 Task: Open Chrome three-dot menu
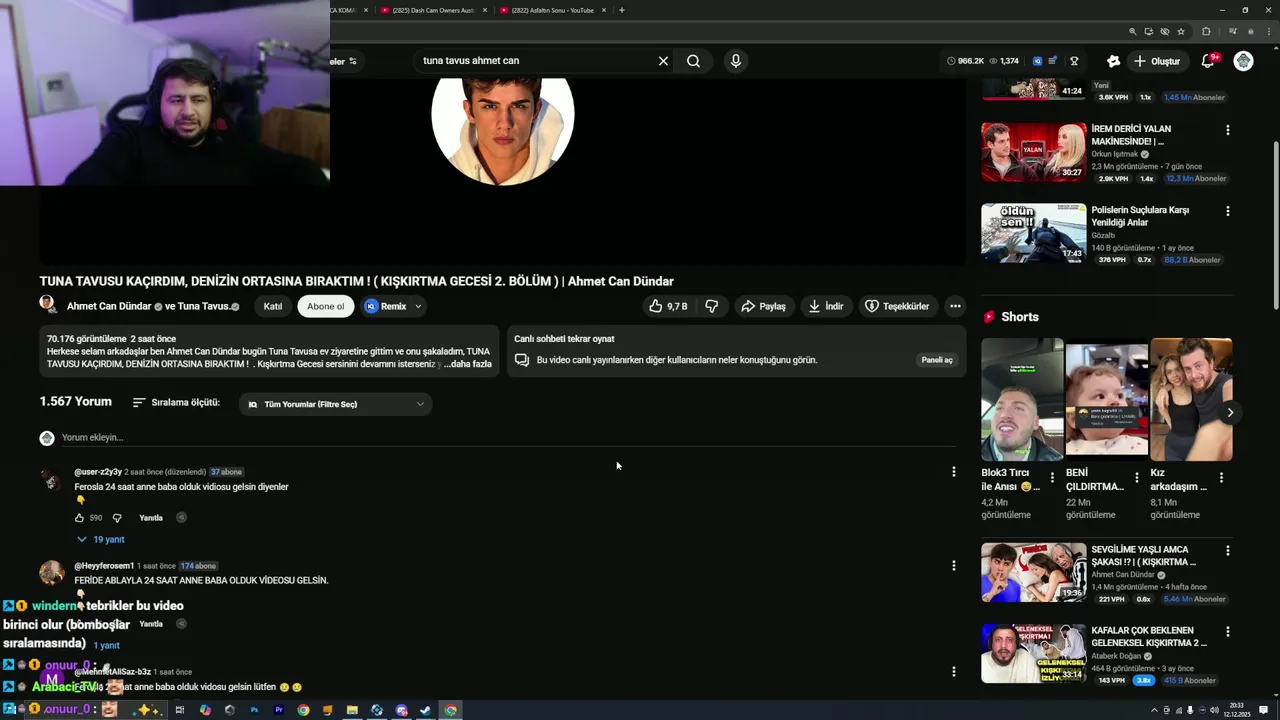(1270, 32)
